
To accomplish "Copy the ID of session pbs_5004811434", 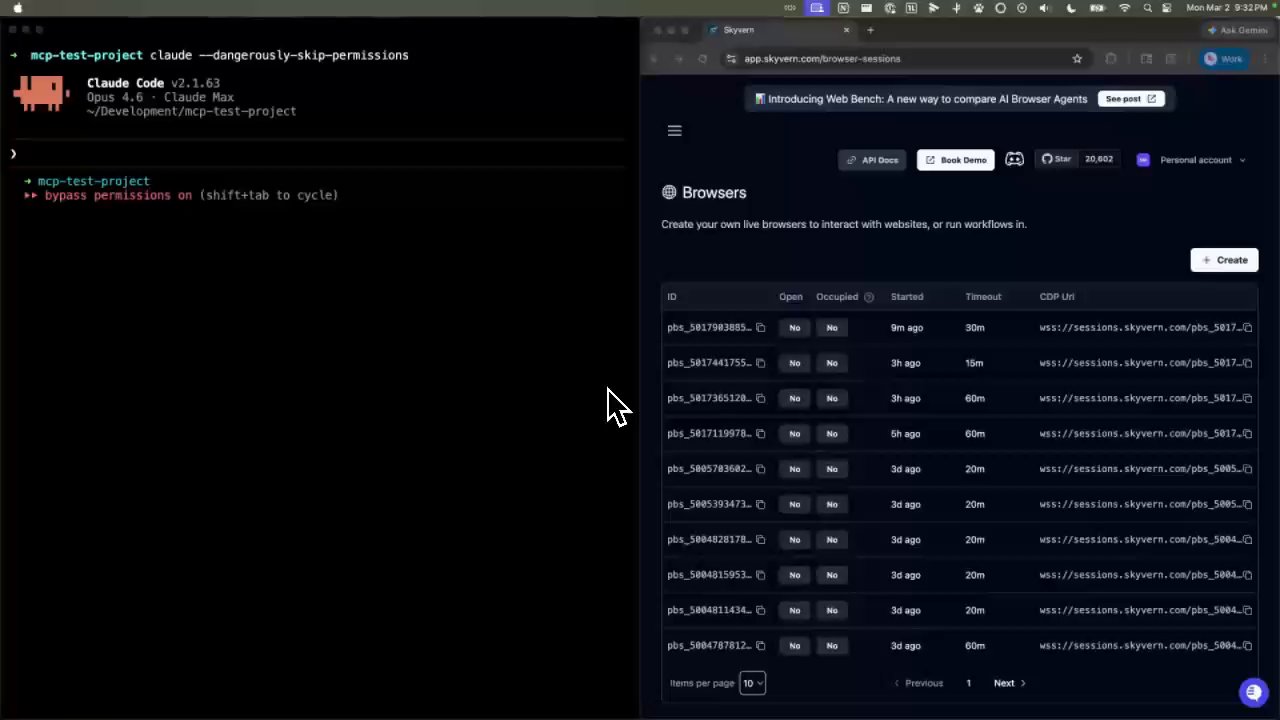I will tap(760, 610).
